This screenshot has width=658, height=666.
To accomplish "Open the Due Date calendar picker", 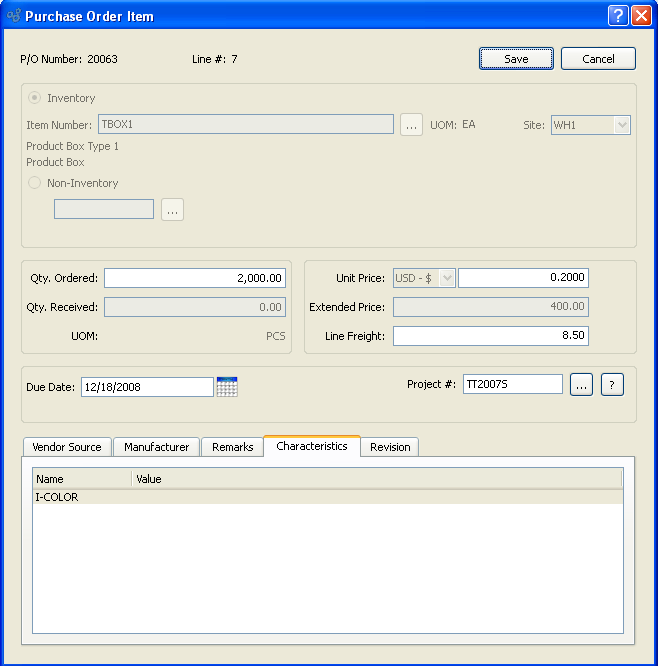I will pyautogui.click(x=227, y=387).
